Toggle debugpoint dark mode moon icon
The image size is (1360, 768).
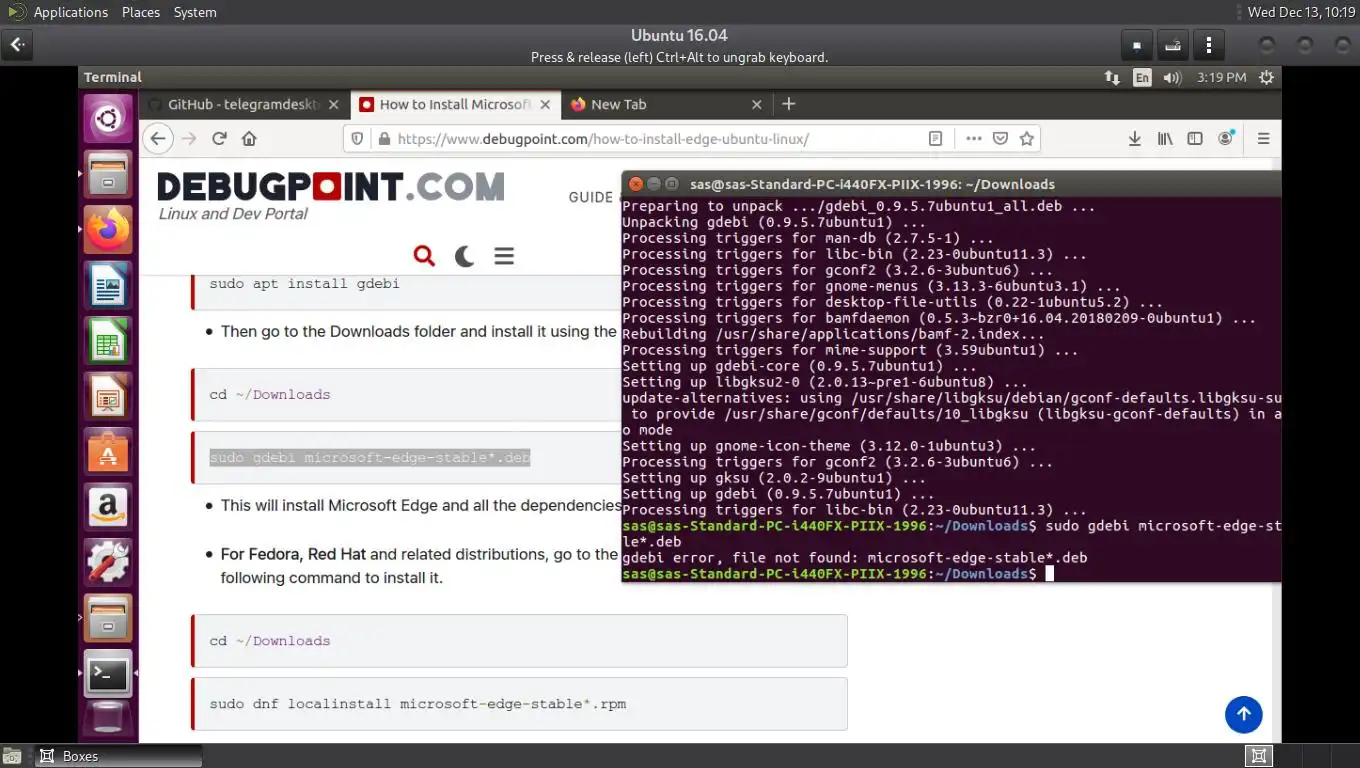[464, 256]
